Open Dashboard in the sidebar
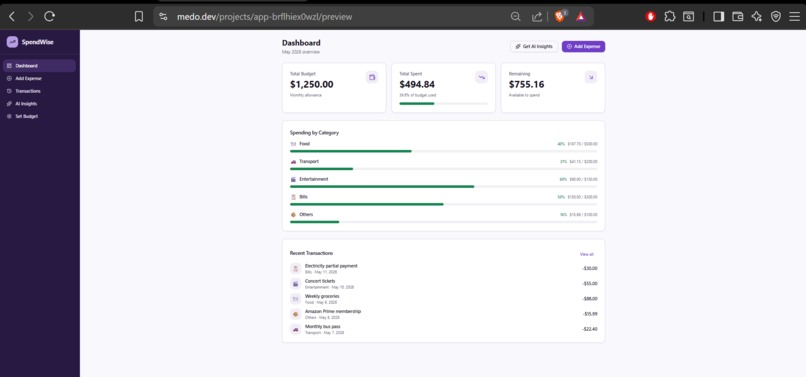Screen dimensions: 806x377 (40, 66)
